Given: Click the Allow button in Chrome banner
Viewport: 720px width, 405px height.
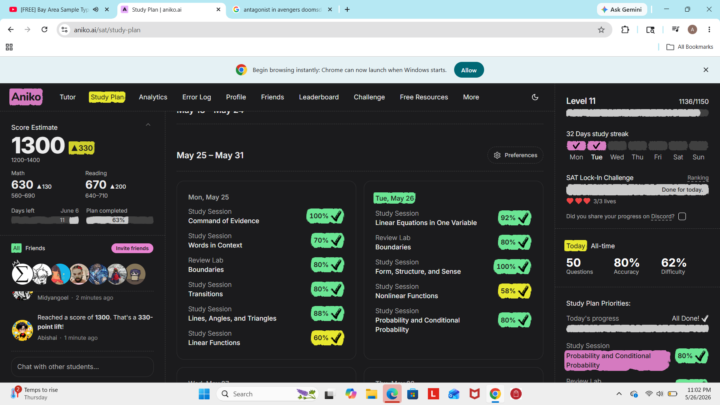Looking at the screenshot, I should click(469, 70).
